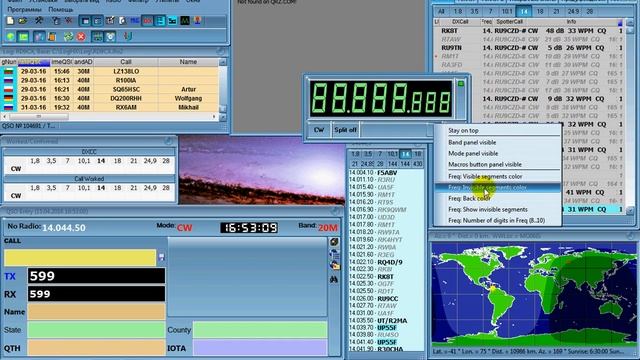Choose Freq: Visible segments color
Screen dimensions: 640x360
pos(485,176)
